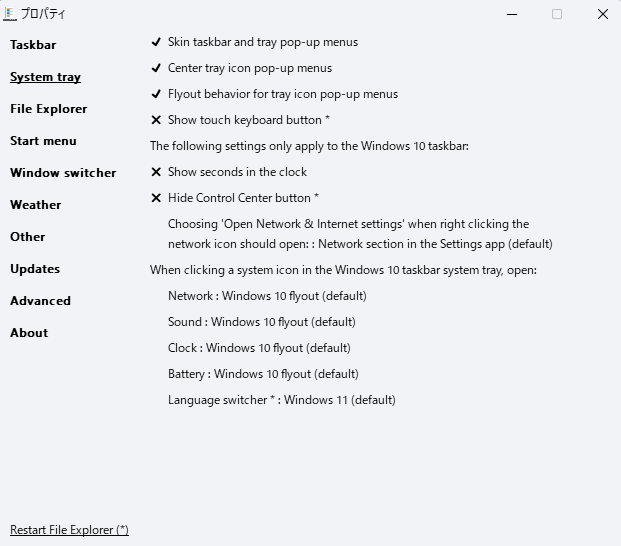The image size is (621, 546).
Task: Open the About page
Action: pos(29,333)
